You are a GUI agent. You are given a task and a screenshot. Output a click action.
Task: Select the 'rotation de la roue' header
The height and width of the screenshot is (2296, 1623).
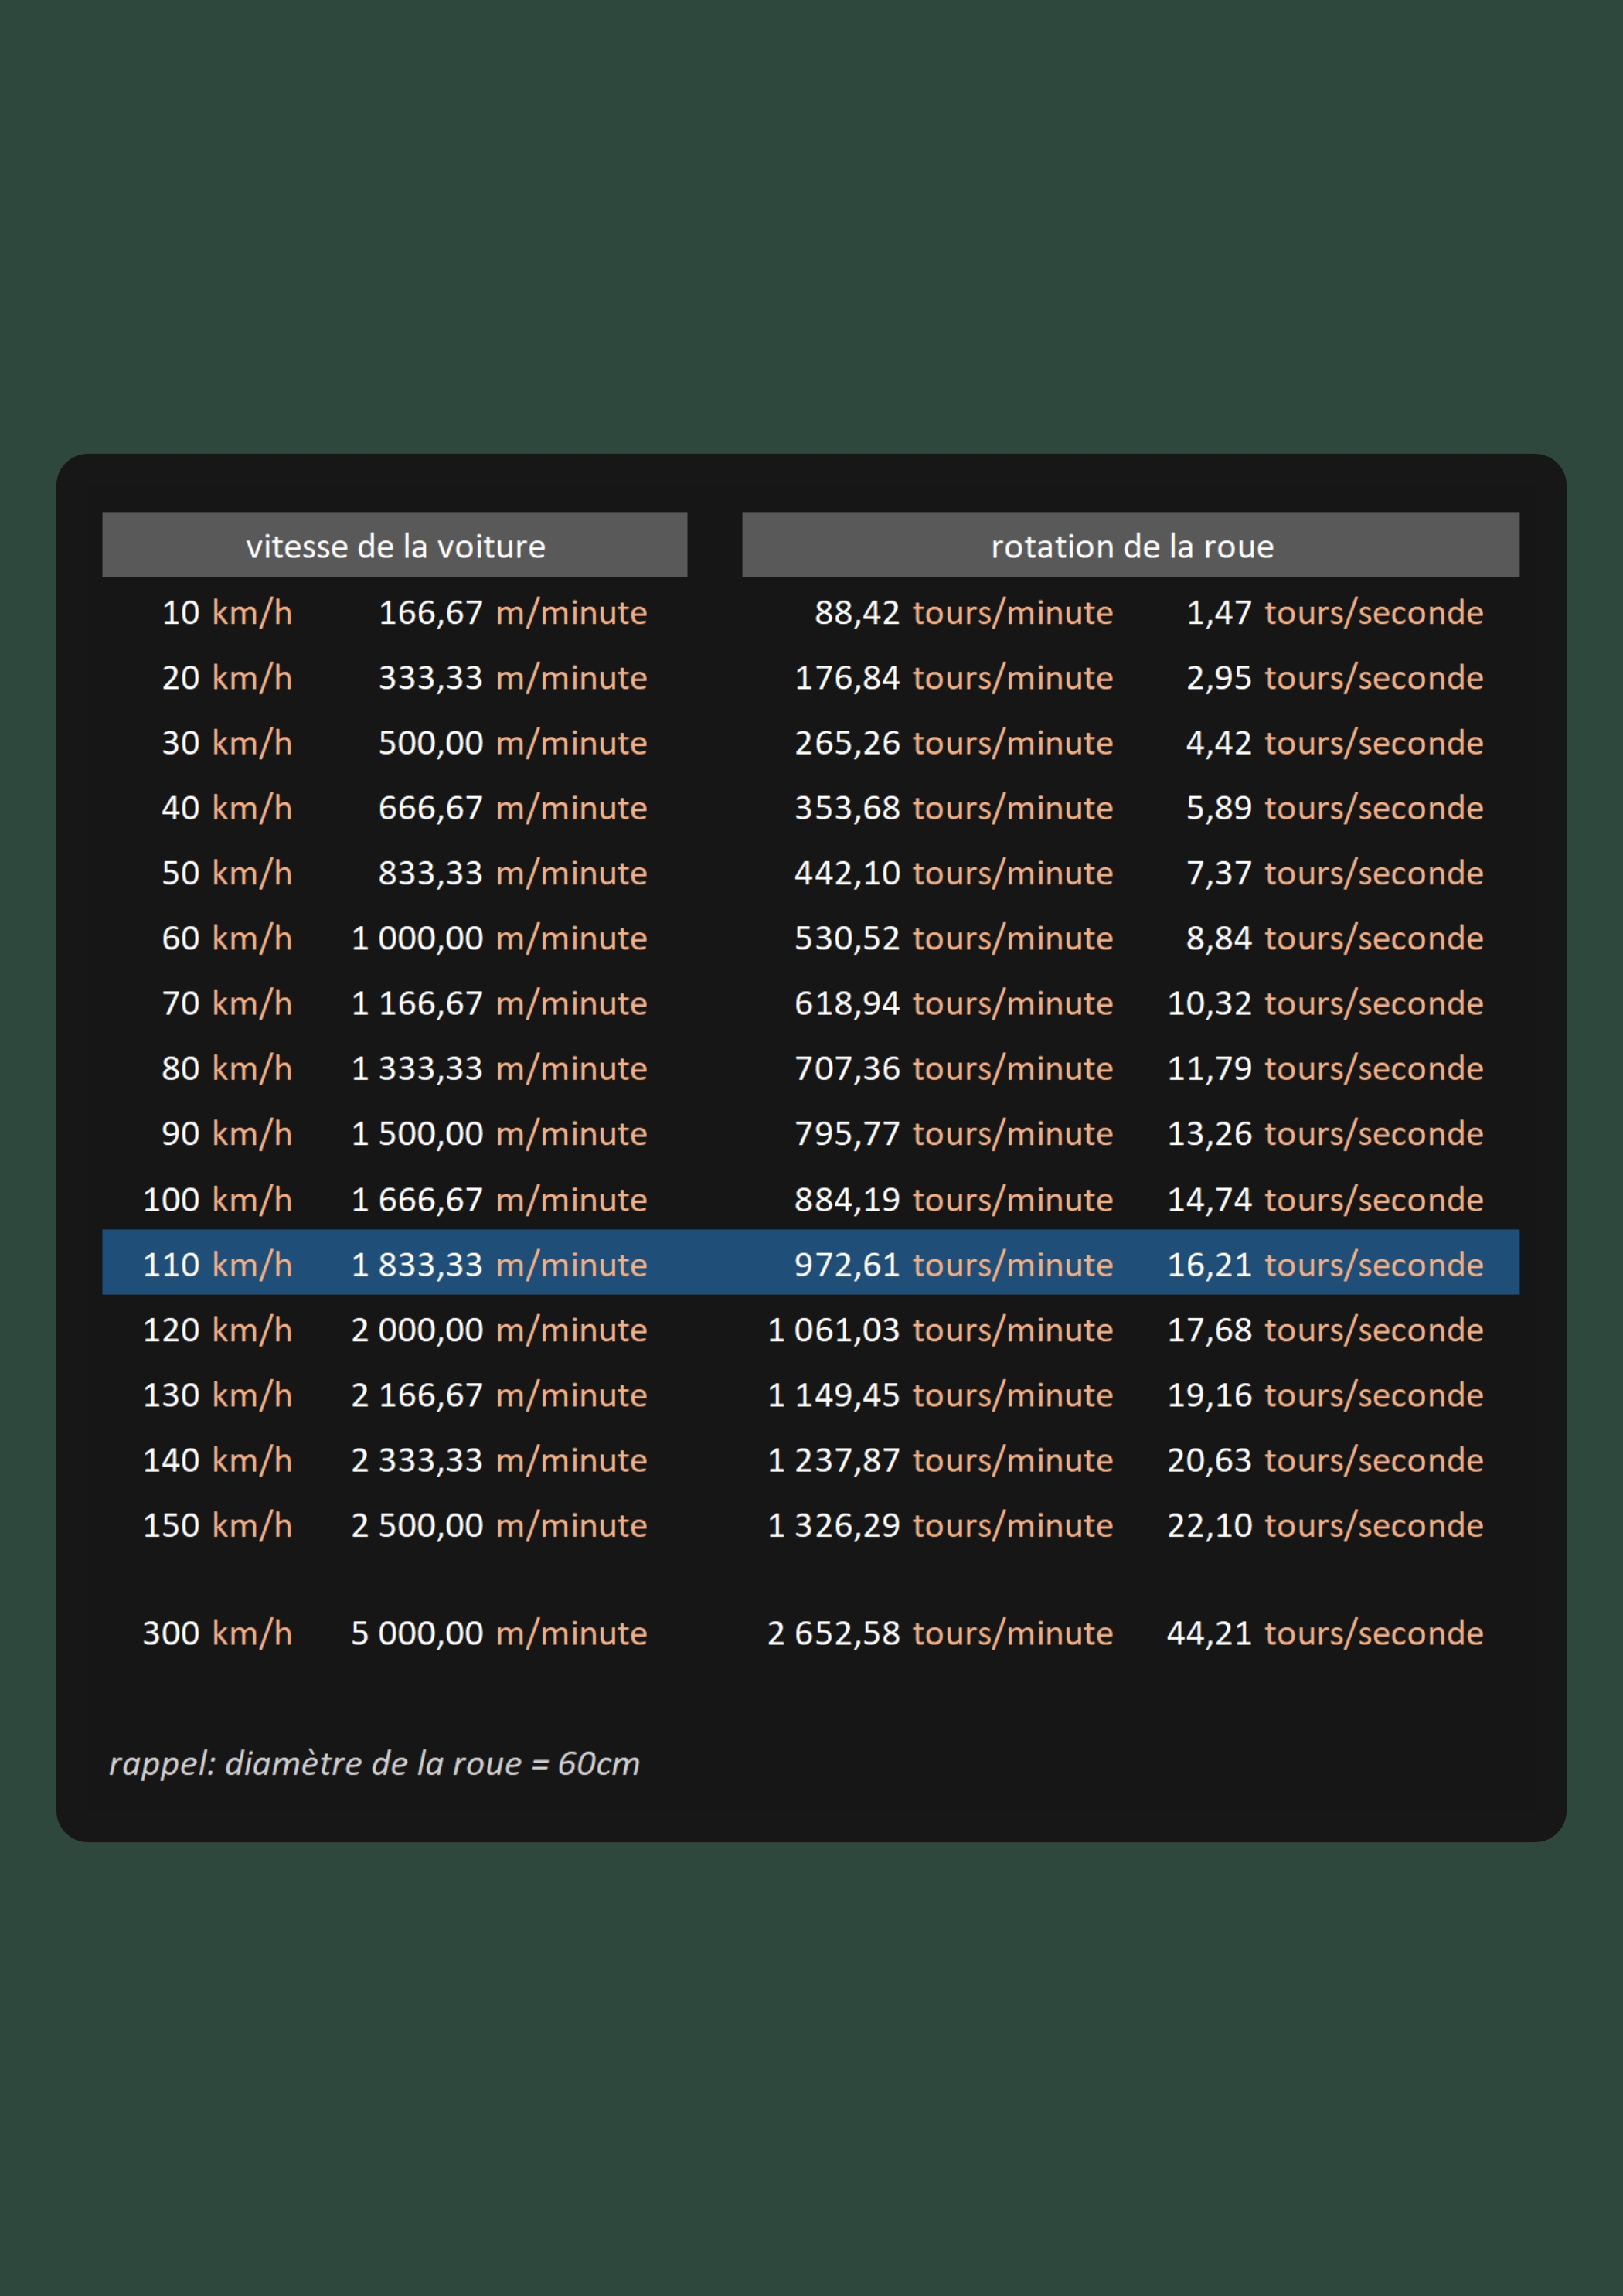tap(1130, 545)
